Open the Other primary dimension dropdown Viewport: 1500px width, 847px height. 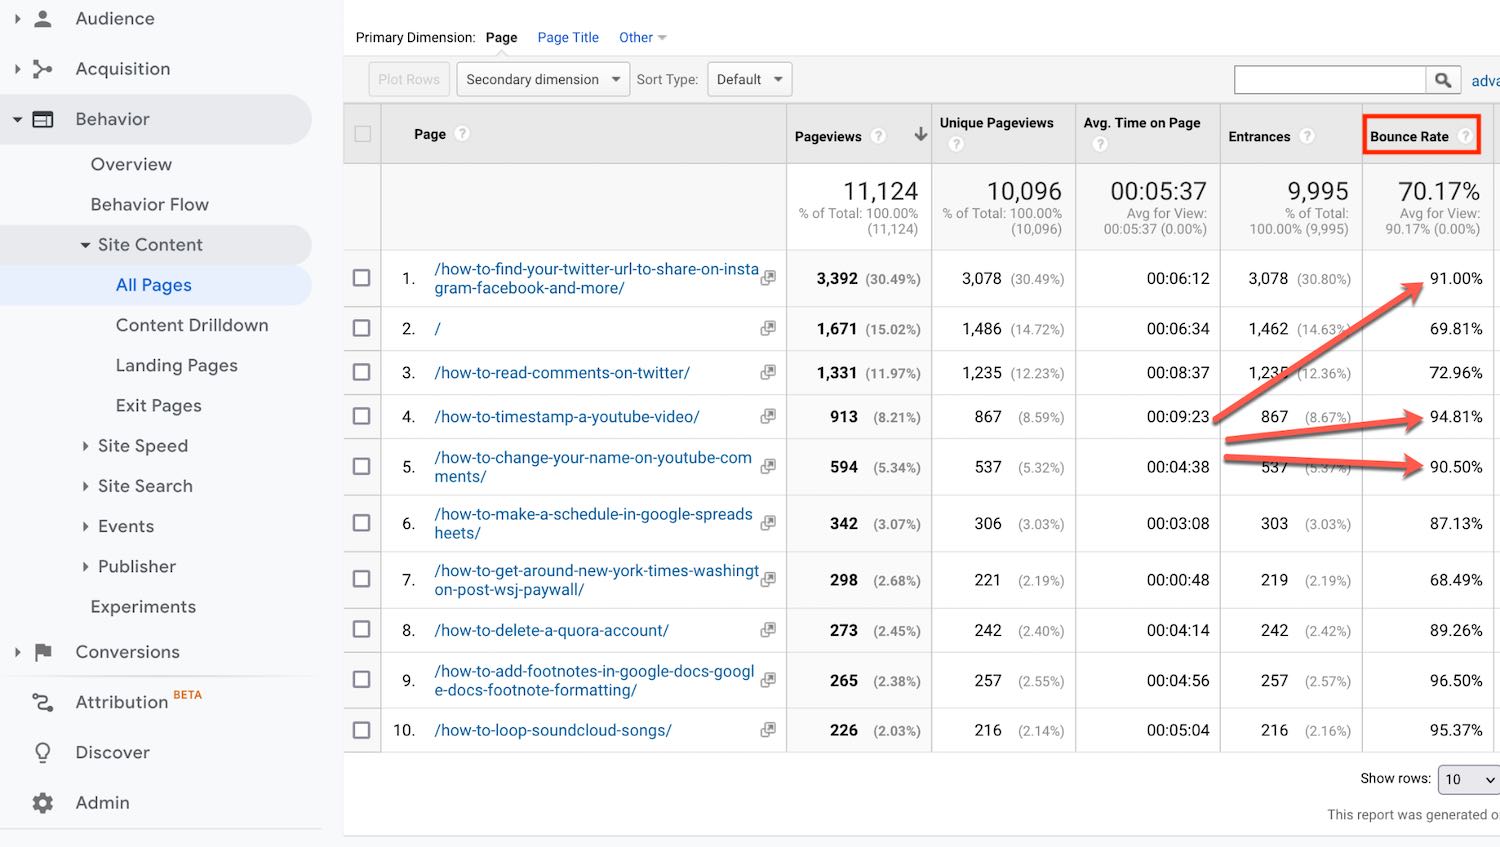pos(642,38)
